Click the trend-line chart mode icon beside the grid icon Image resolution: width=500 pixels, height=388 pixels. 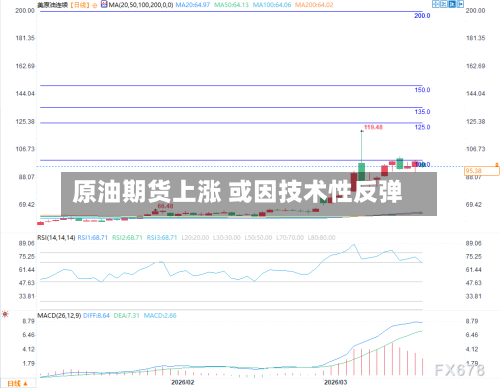click(x=444, y=4)
